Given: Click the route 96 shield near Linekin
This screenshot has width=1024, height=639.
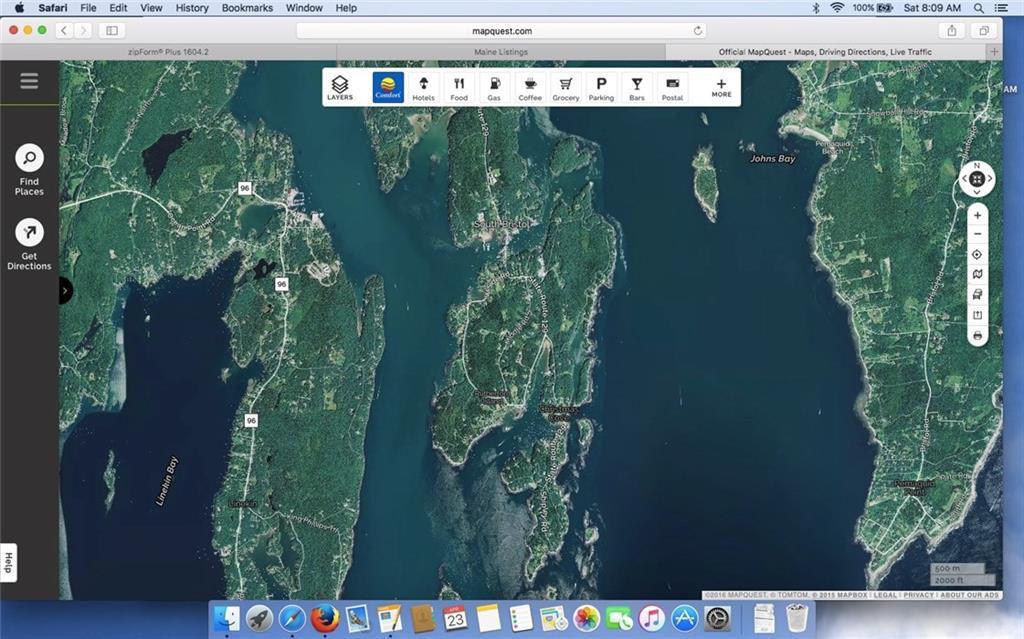Looking at the screenshot, I should [251, 421].
